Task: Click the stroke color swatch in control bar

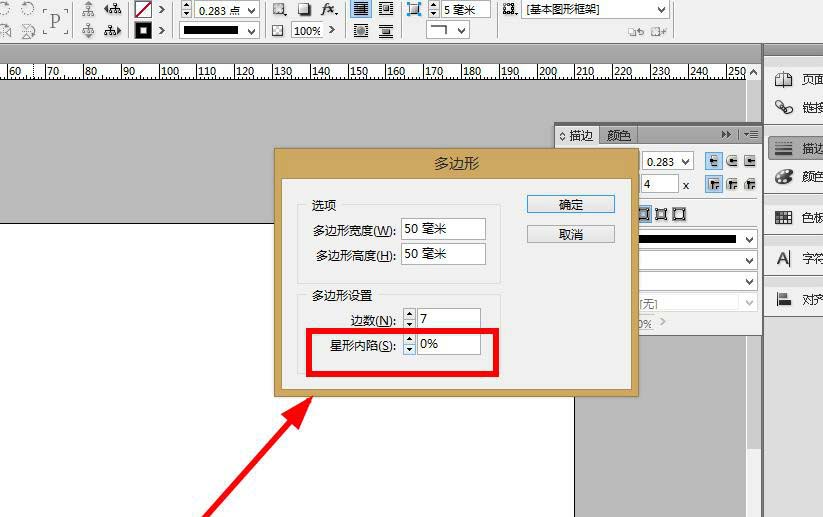Action: coord(143,30)
